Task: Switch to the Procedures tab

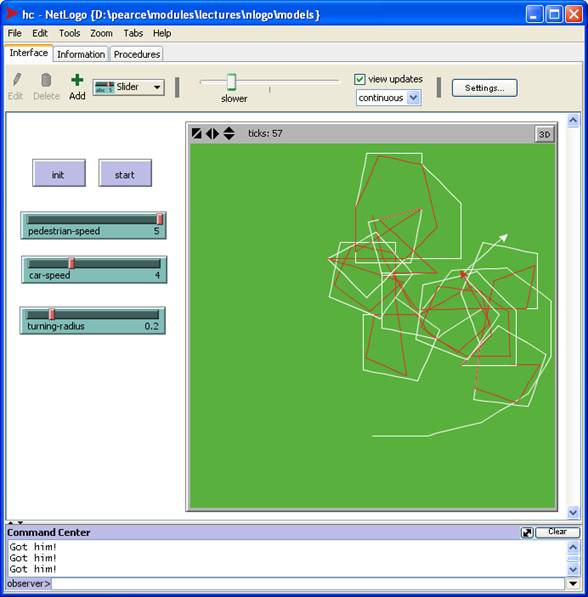Action: tap(137, 54)
